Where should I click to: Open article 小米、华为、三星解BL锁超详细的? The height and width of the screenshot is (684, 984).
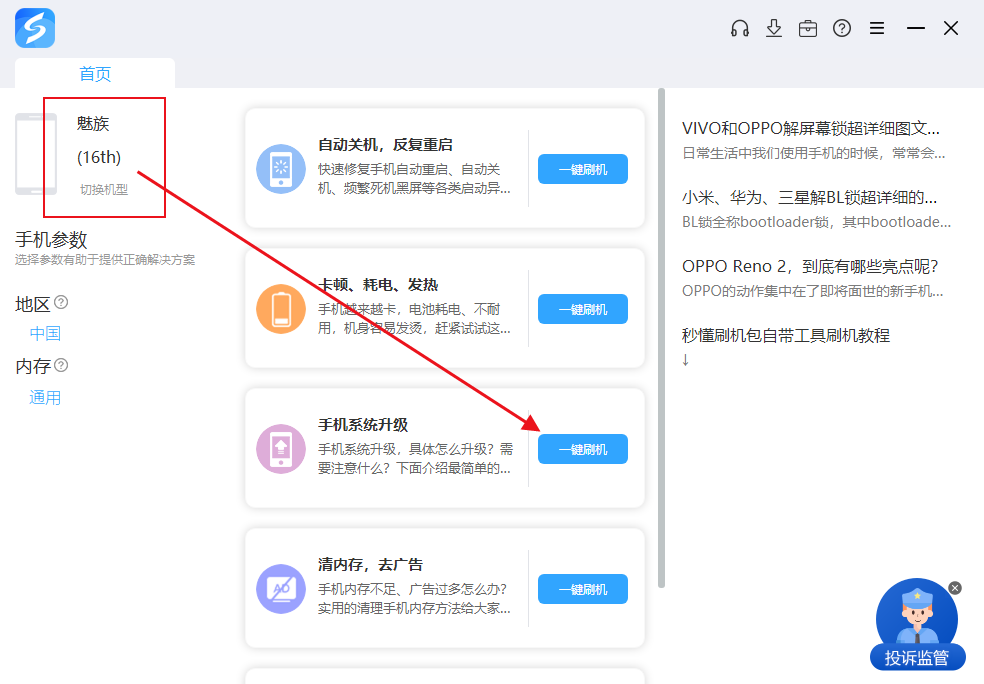tap(810, 198)
